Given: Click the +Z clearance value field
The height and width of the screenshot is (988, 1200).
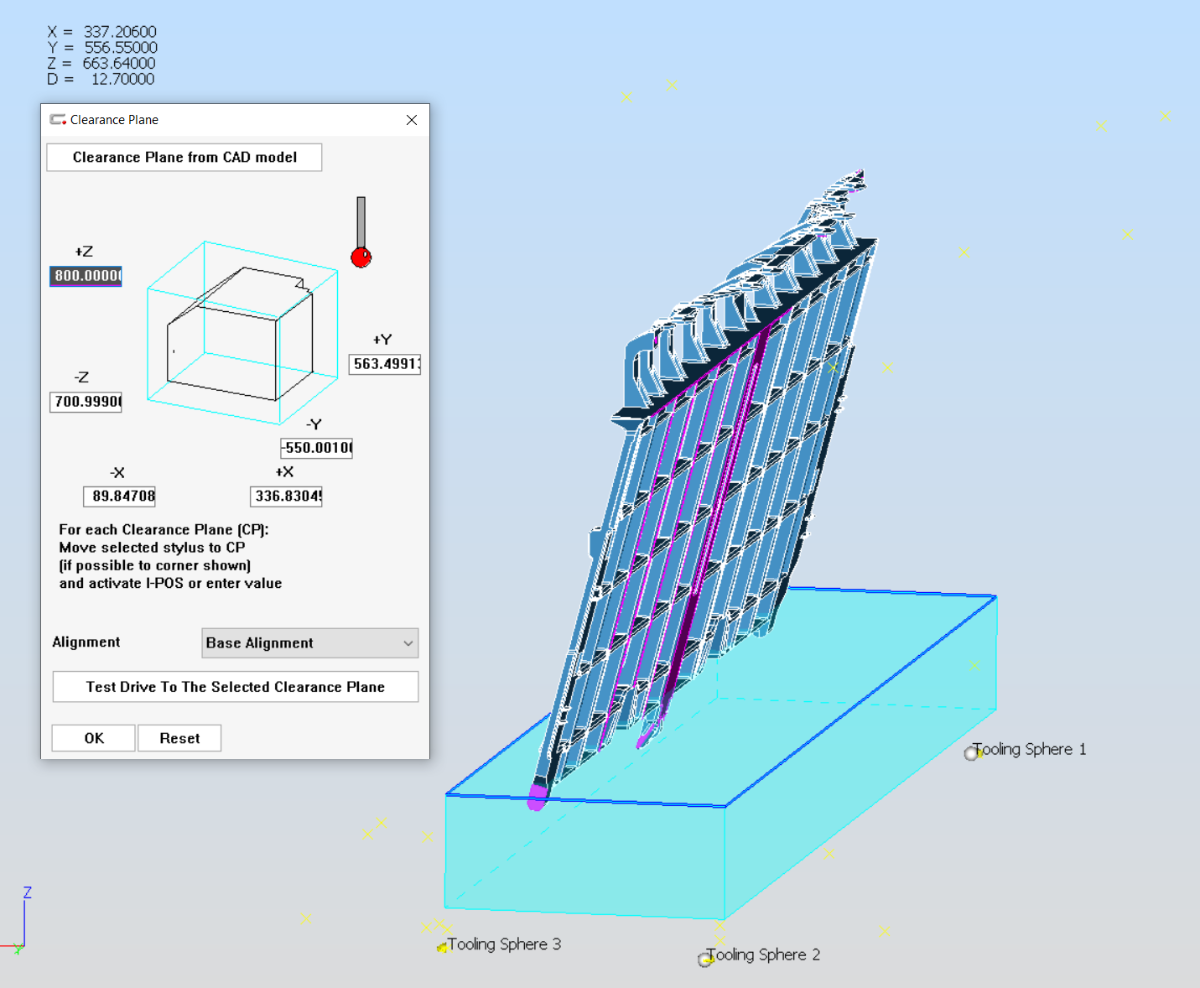Looking at the screenshot, I should coord(86,276).
